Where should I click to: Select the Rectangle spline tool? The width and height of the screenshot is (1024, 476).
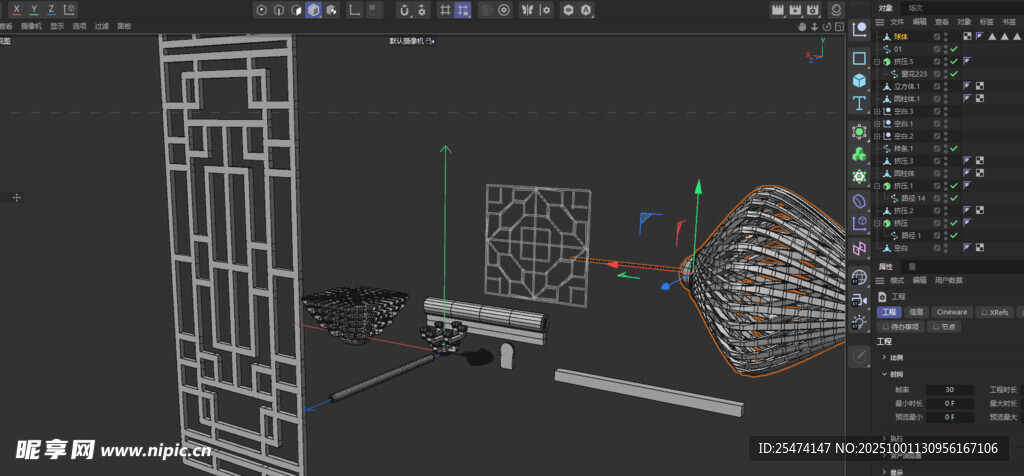859,58
